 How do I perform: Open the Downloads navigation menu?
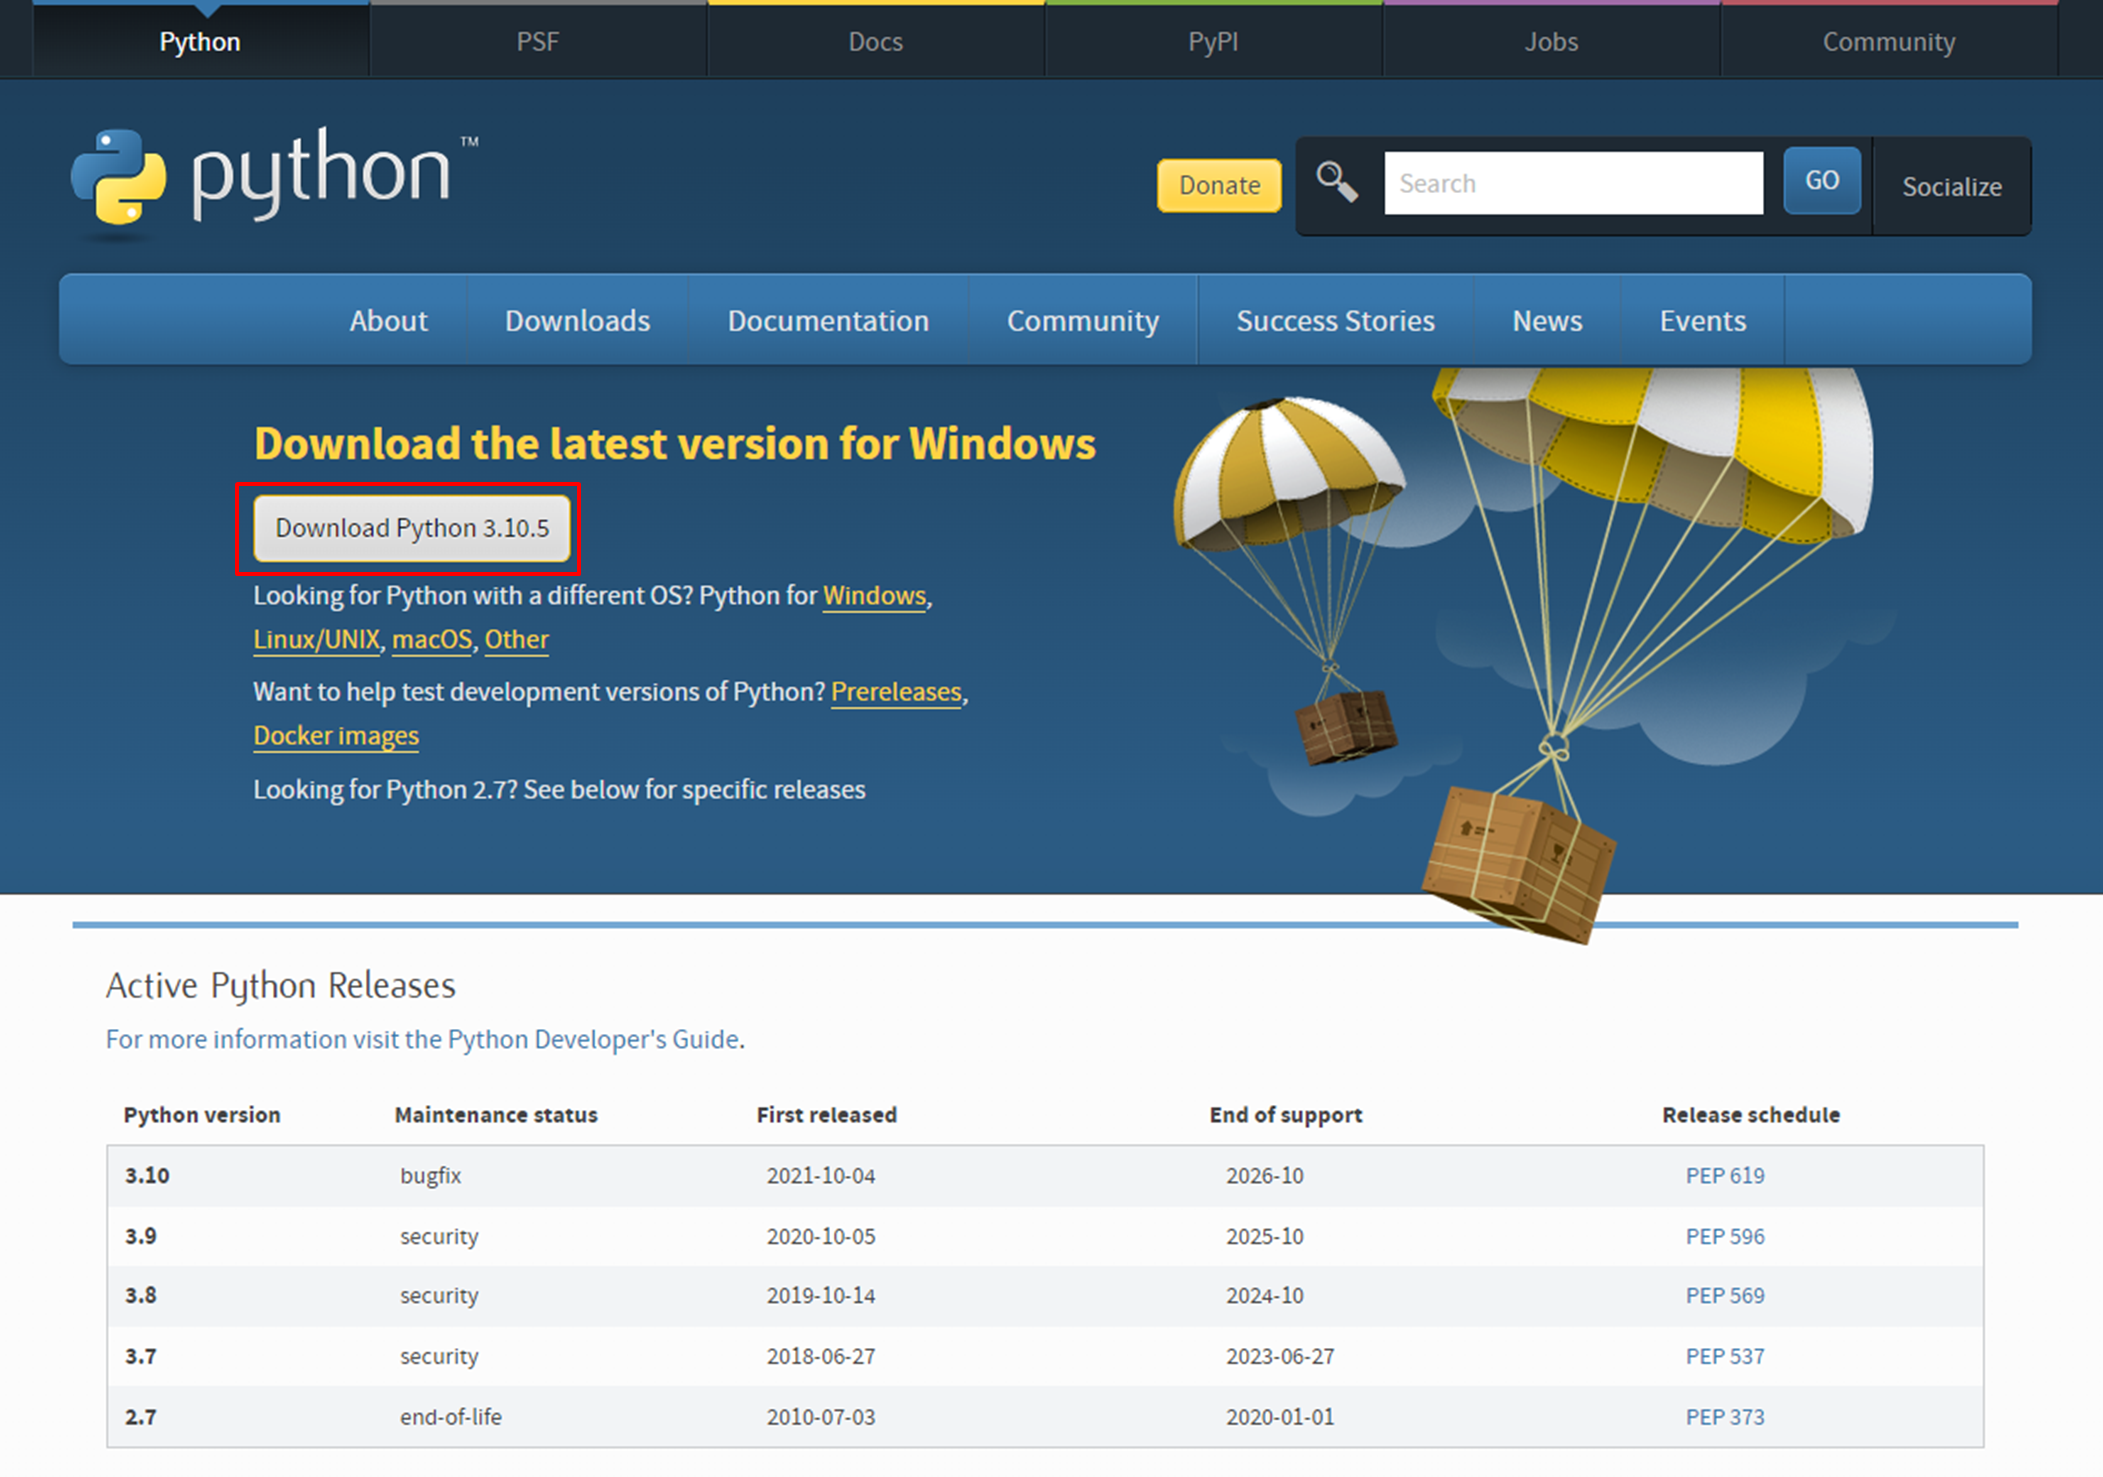coord(577,321)
